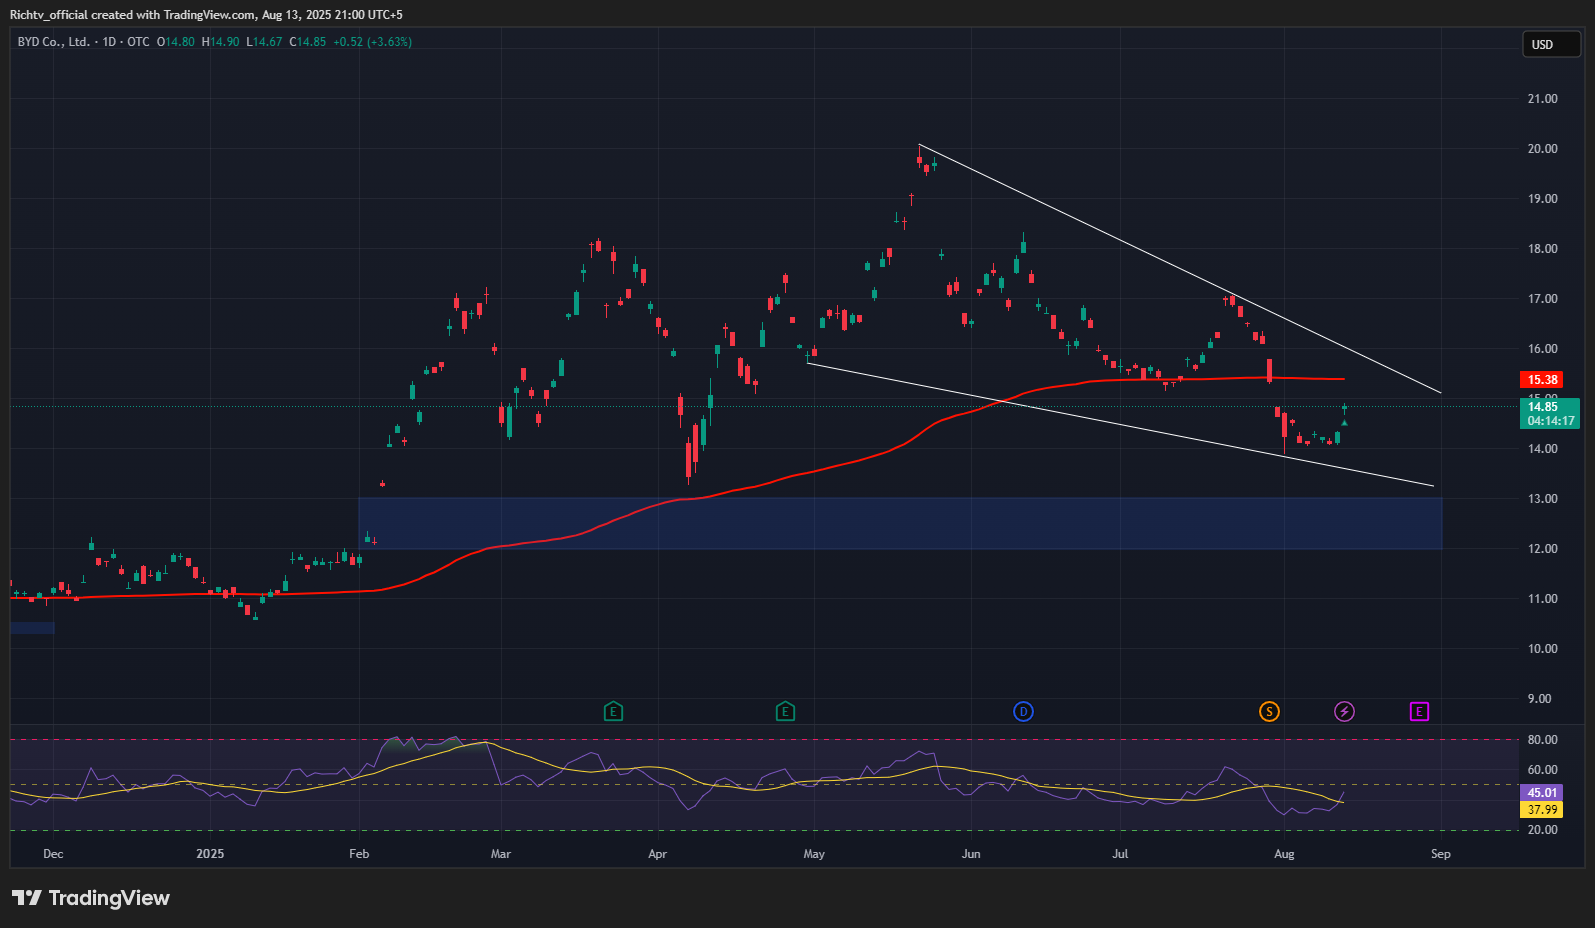Click the late-April earnings E marker
Viewport: 1595px width, 928px height.
pos(785,712)
